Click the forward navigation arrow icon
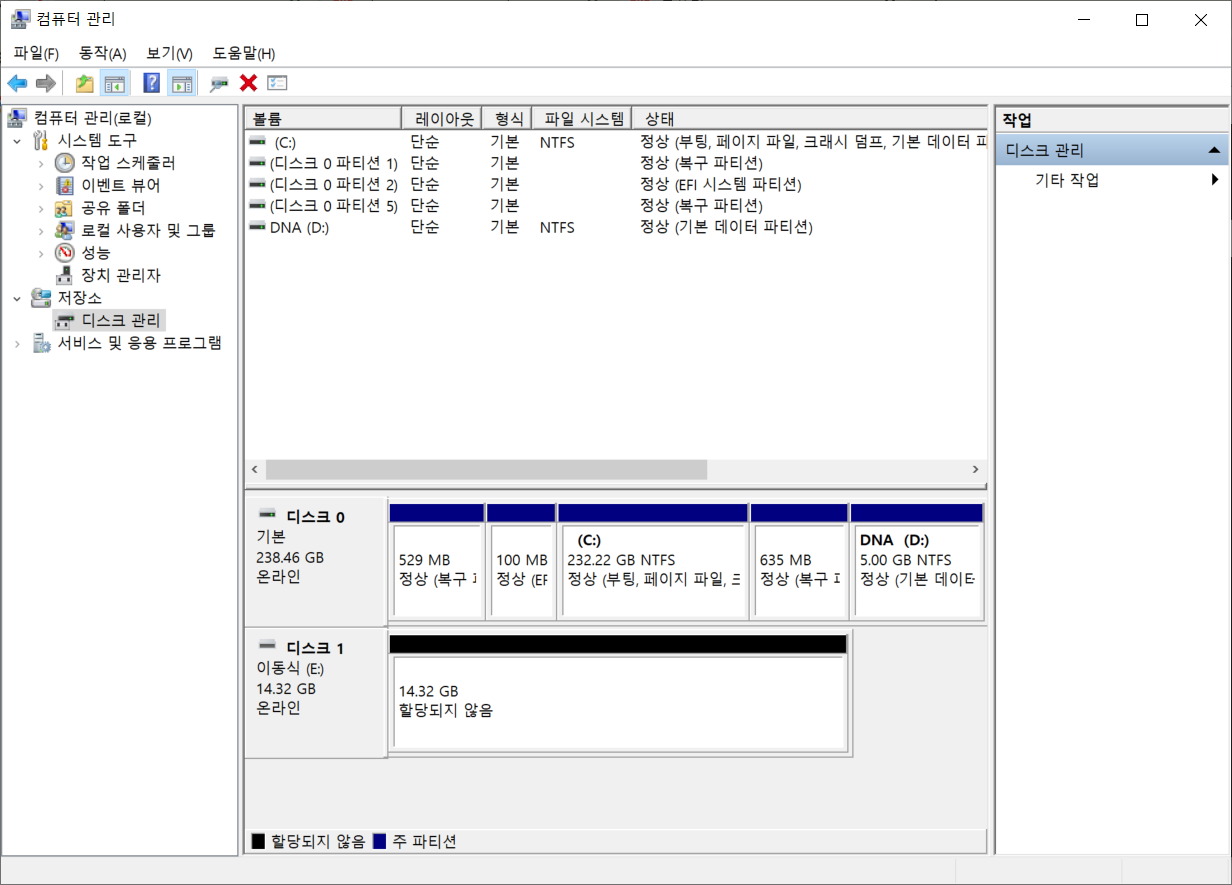This screenshot has height=885, width=1232. [x=45, y=82]
